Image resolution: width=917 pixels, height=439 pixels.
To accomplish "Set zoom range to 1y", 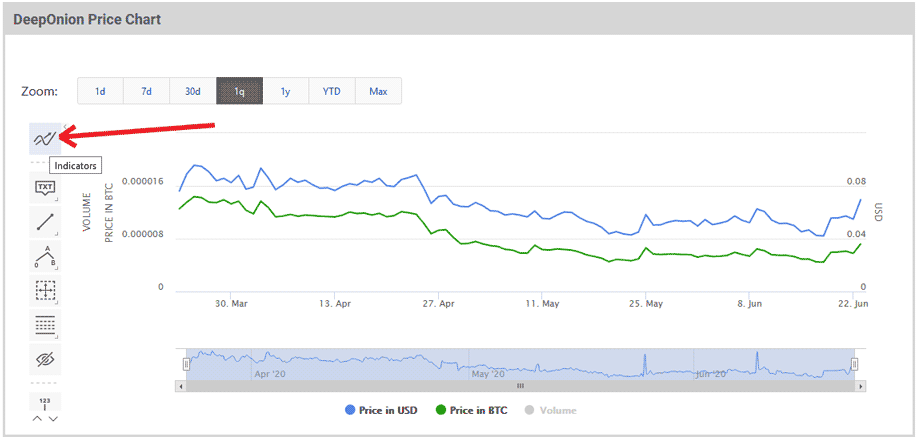I will (285, 91).
